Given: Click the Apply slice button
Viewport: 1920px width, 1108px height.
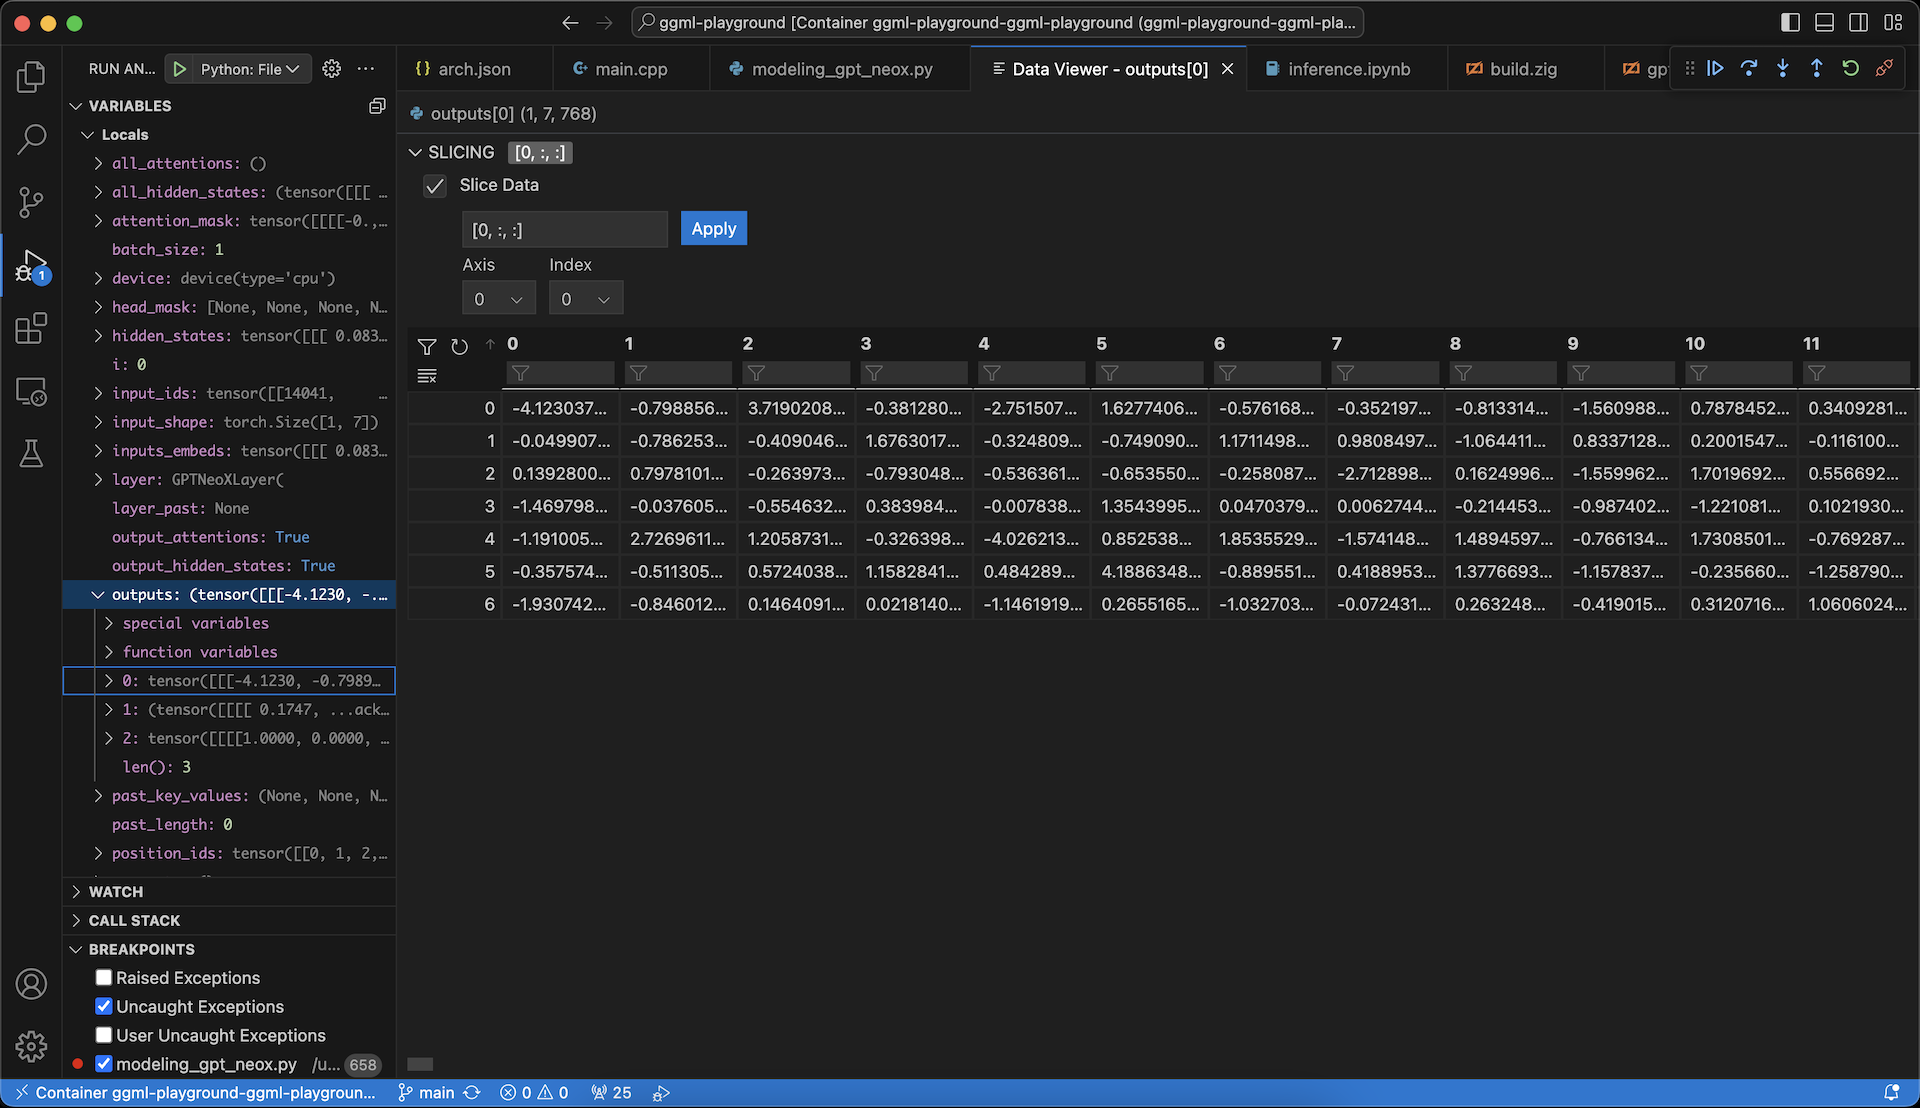Looking at the screenshot, I should 714,228.
